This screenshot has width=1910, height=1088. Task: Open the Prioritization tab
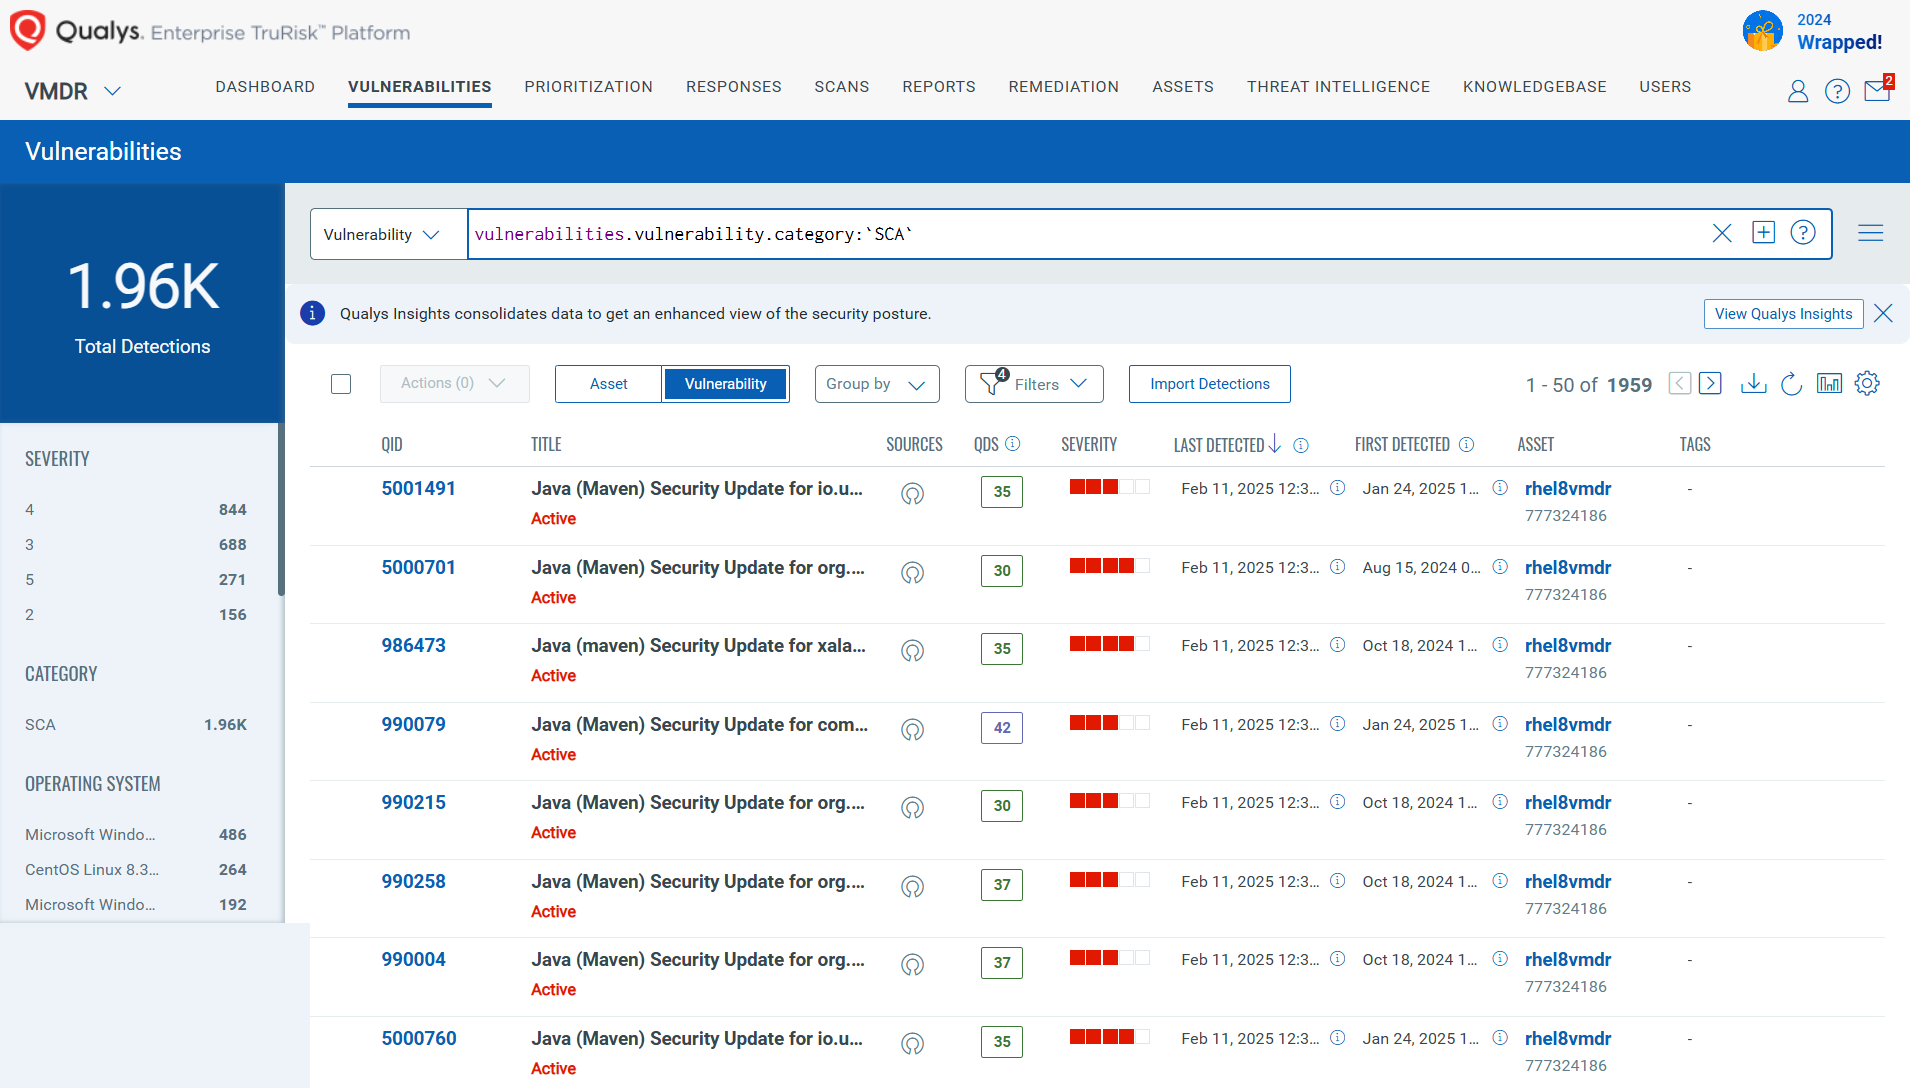tap(588, 87)
